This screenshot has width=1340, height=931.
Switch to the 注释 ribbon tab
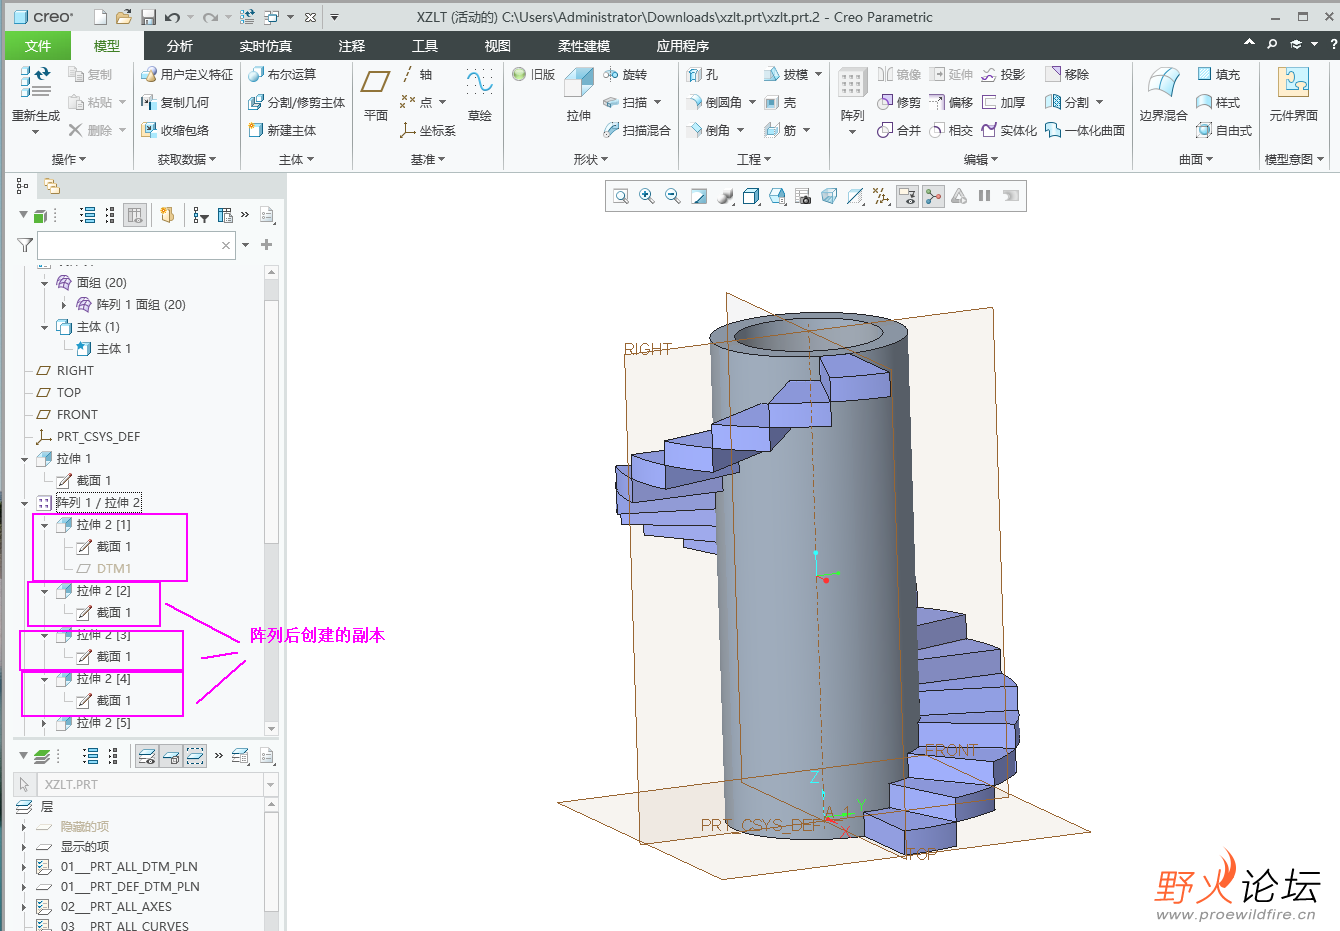tap(352, 46)
